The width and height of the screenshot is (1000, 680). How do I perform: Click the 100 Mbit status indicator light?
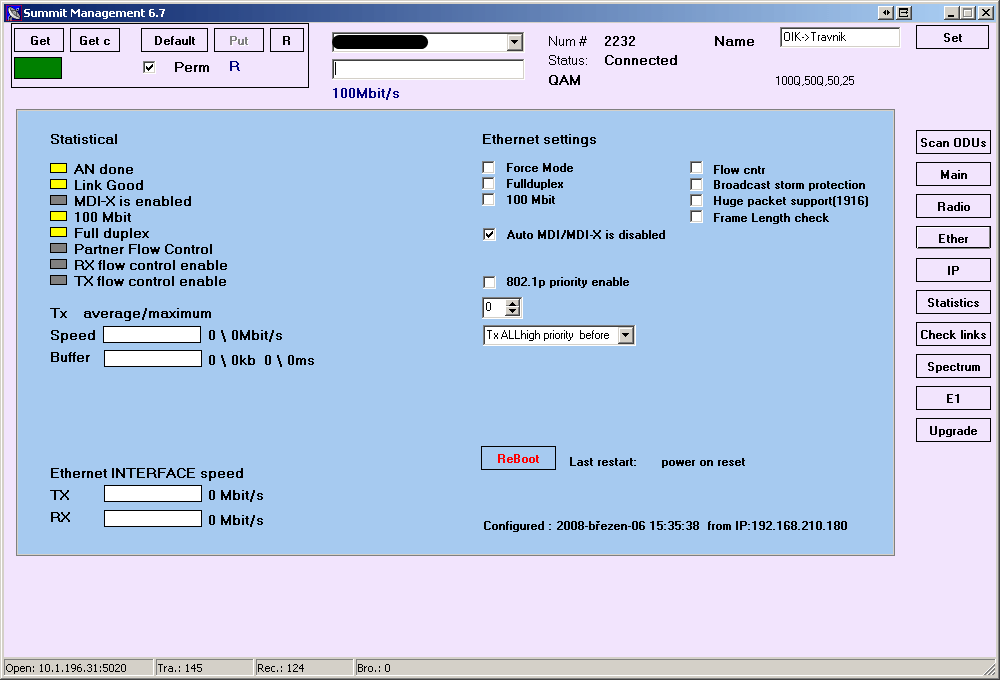click(x=59, y=216)
